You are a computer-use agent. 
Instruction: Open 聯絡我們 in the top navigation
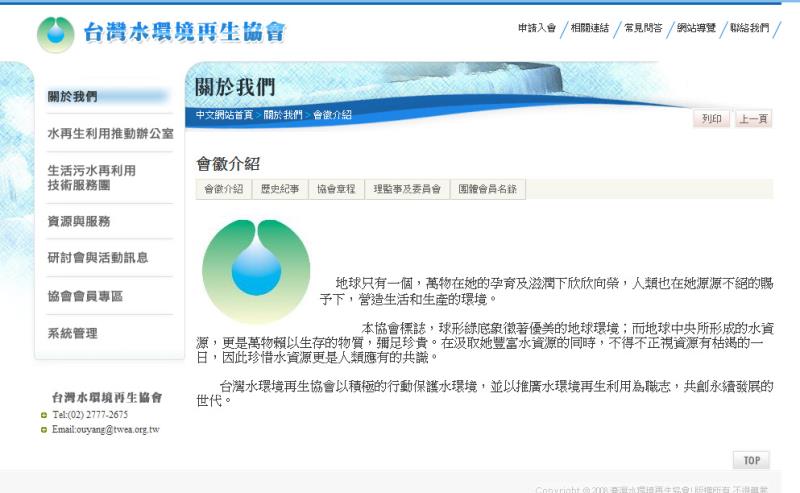tap(749, 28)
